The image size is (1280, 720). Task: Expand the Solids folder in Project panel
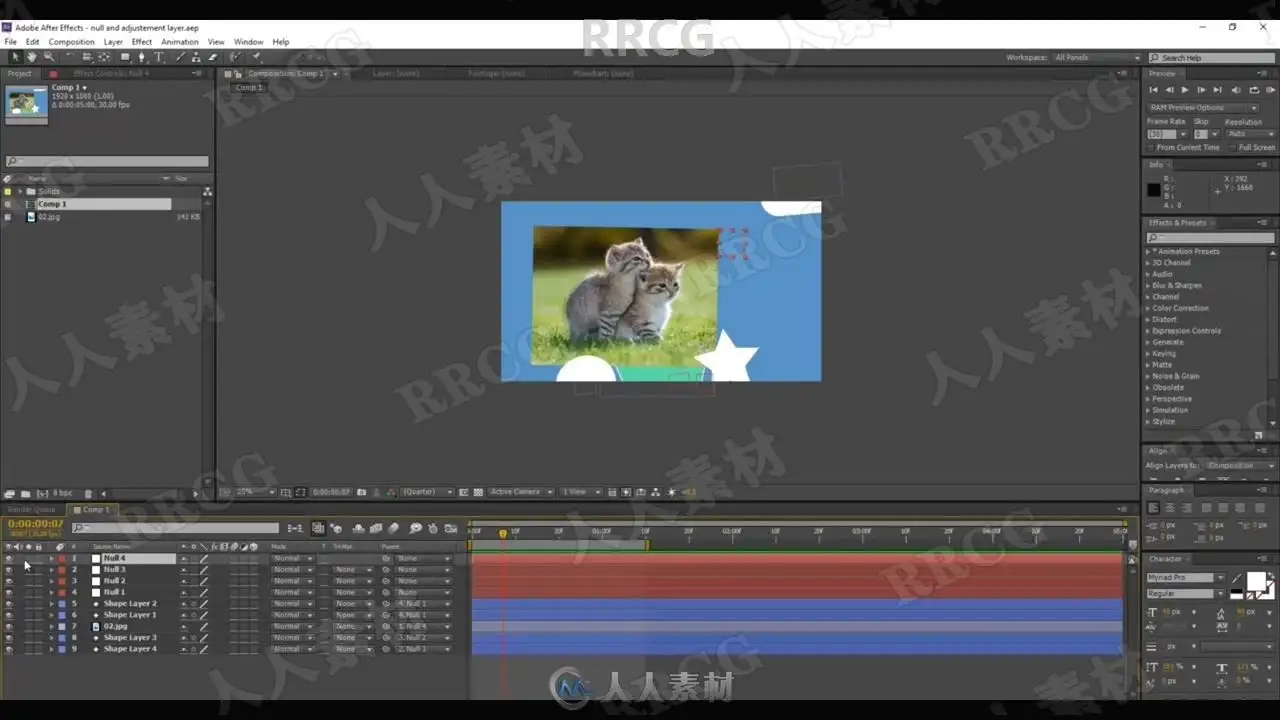[19, 192]
